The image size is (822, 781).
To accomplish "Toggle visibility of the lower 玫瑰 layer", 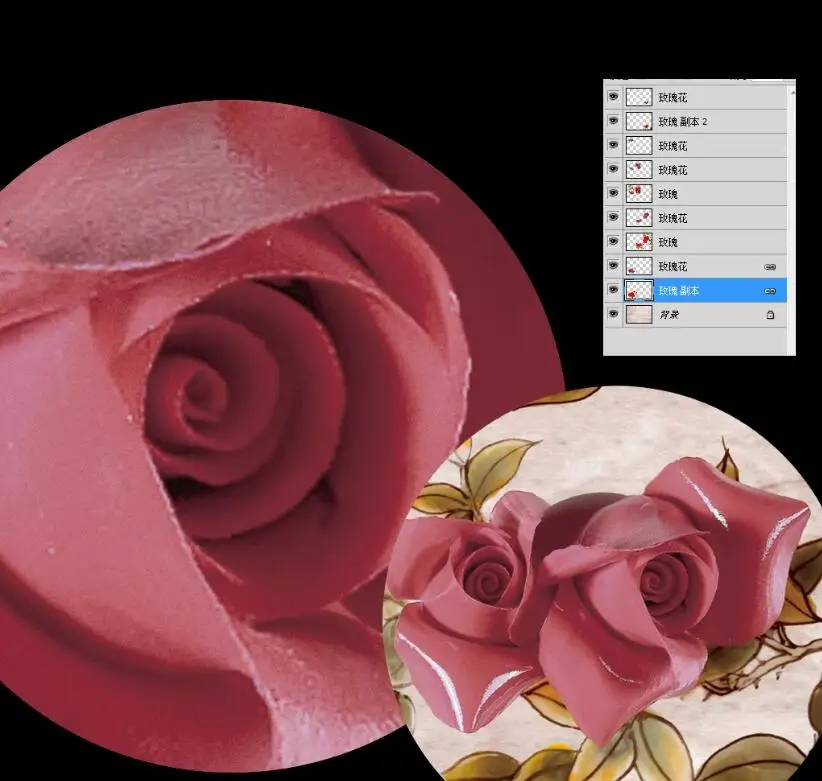I will [x=613, y=241].
